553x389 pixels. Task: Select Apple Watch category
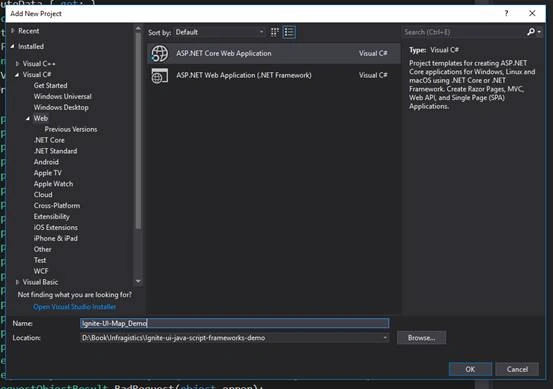[53, 184]
